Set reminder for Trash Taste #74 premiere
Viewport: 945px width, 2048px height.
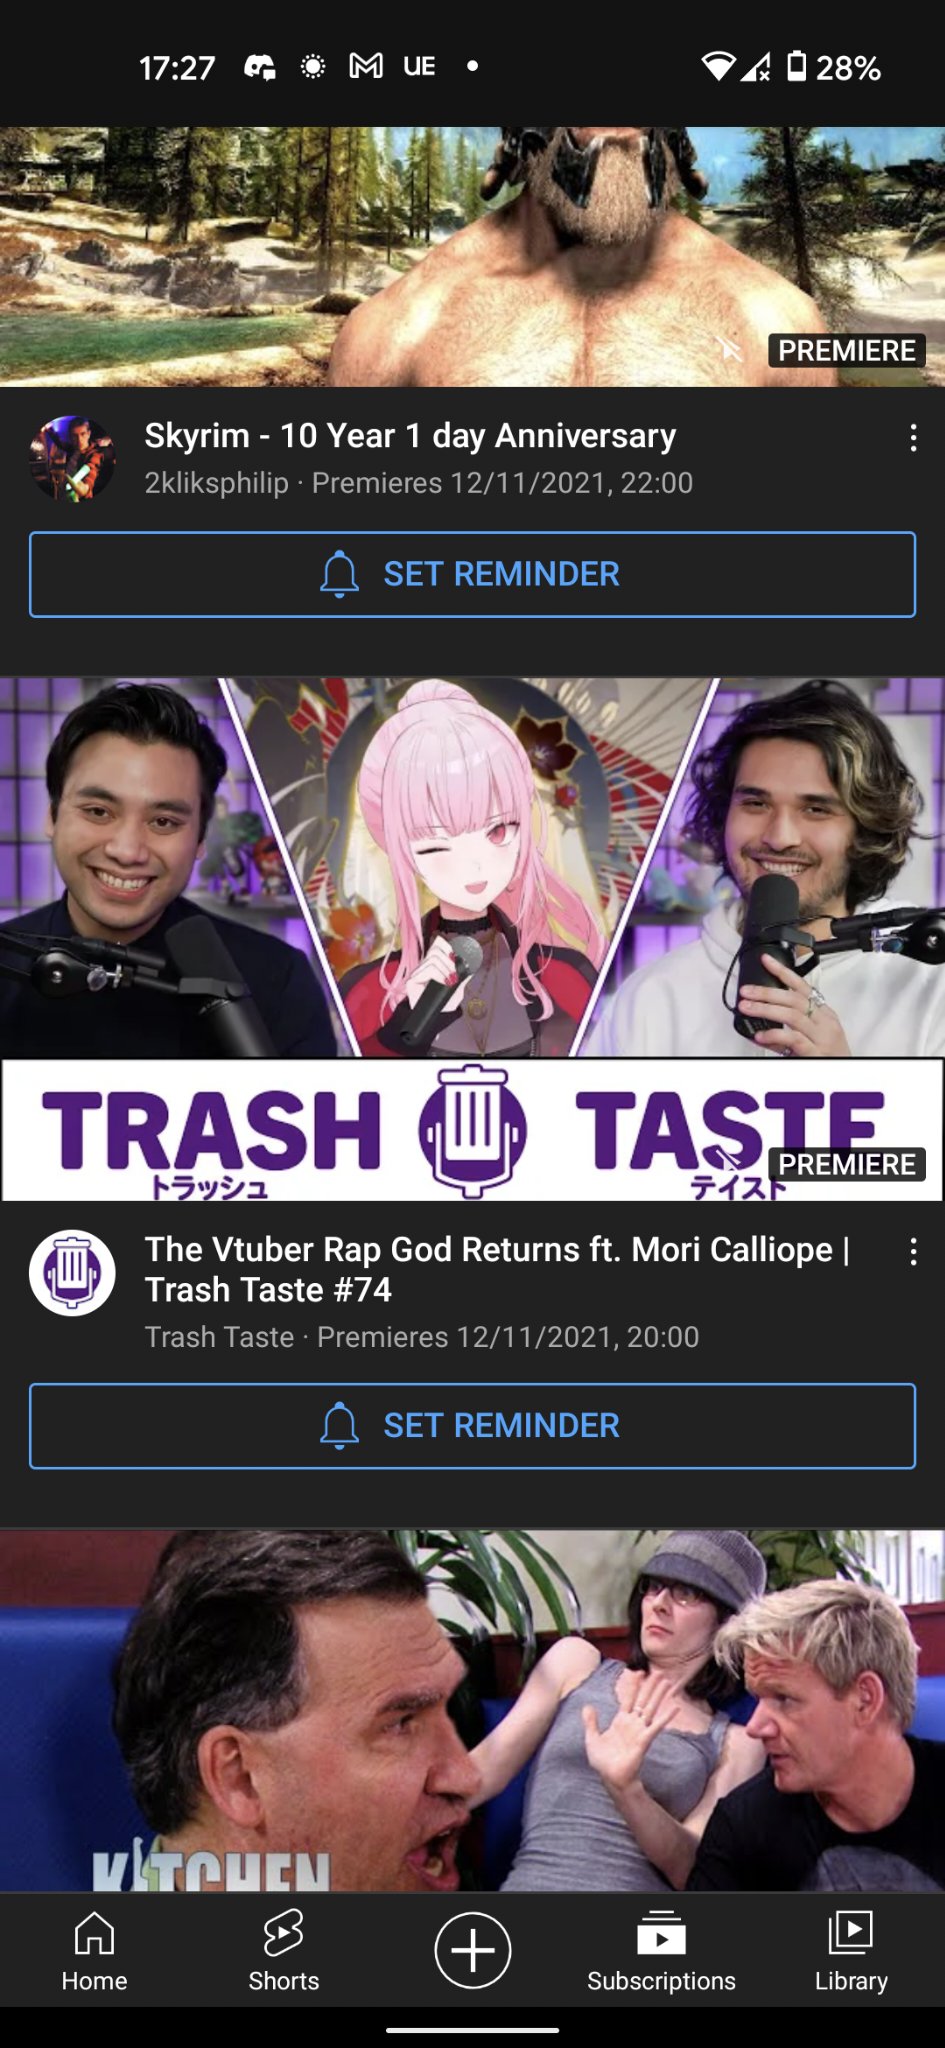(x=472, y=1426)
